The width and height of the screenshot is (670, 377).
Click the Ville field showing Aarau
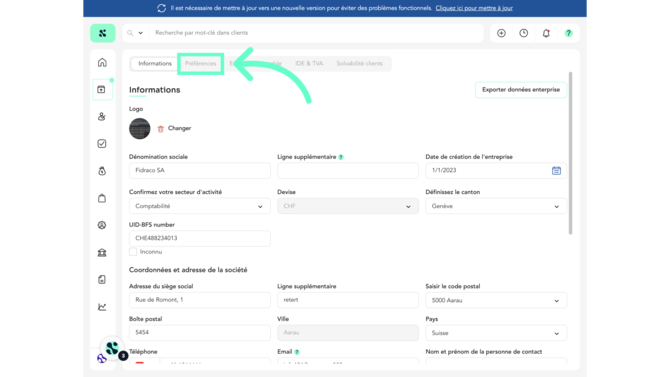point(348,333)
